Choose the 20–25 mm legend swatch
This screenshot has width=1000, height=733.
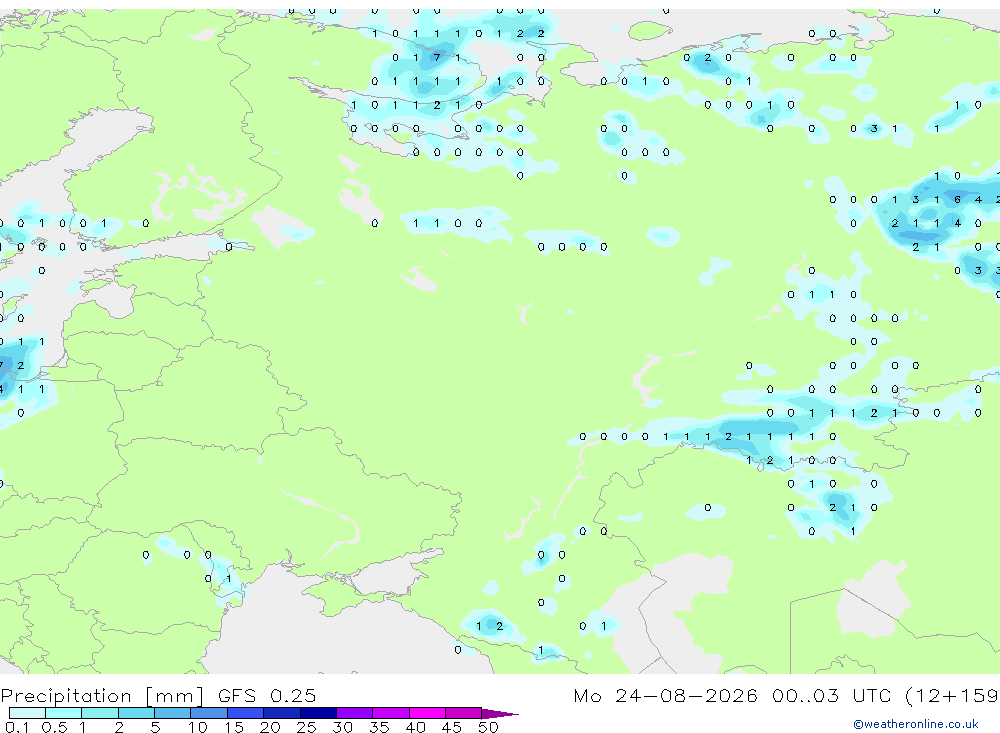pos(282,713)
